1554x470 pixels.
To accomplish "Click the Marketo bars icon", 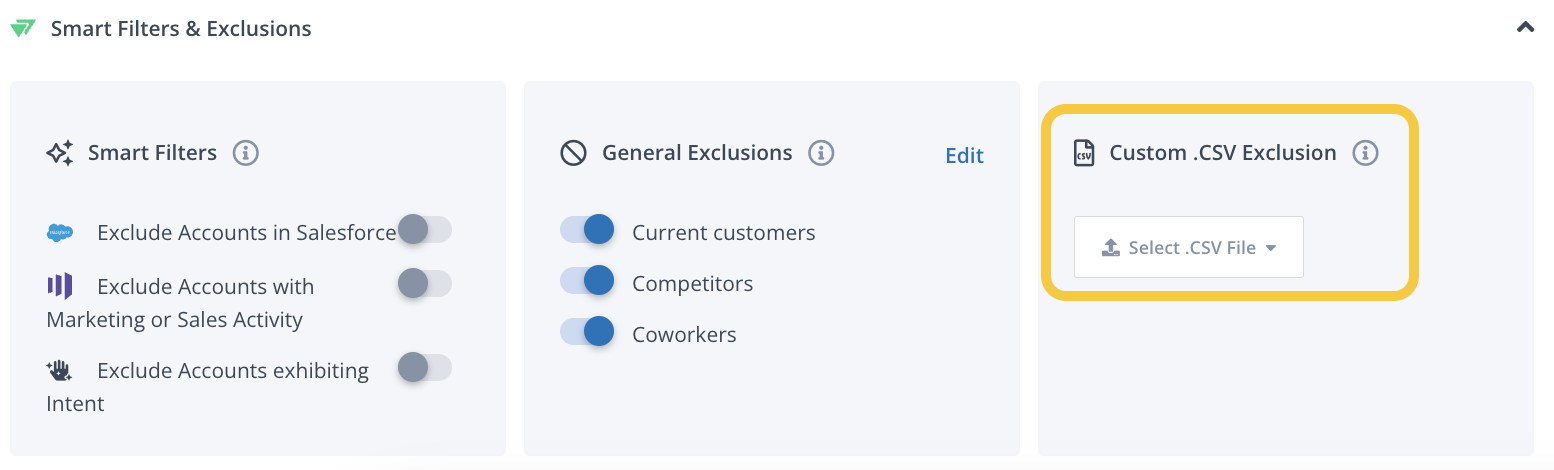I will [x=60, y=286].
